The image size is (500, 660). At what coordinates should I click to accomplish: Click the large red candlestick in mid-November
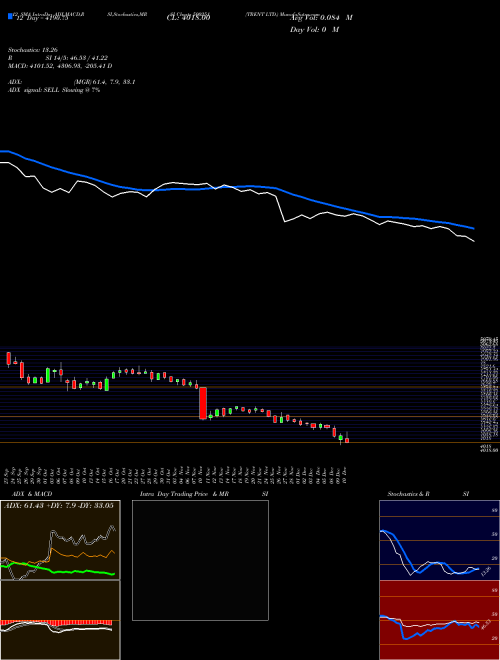point(203,403)
